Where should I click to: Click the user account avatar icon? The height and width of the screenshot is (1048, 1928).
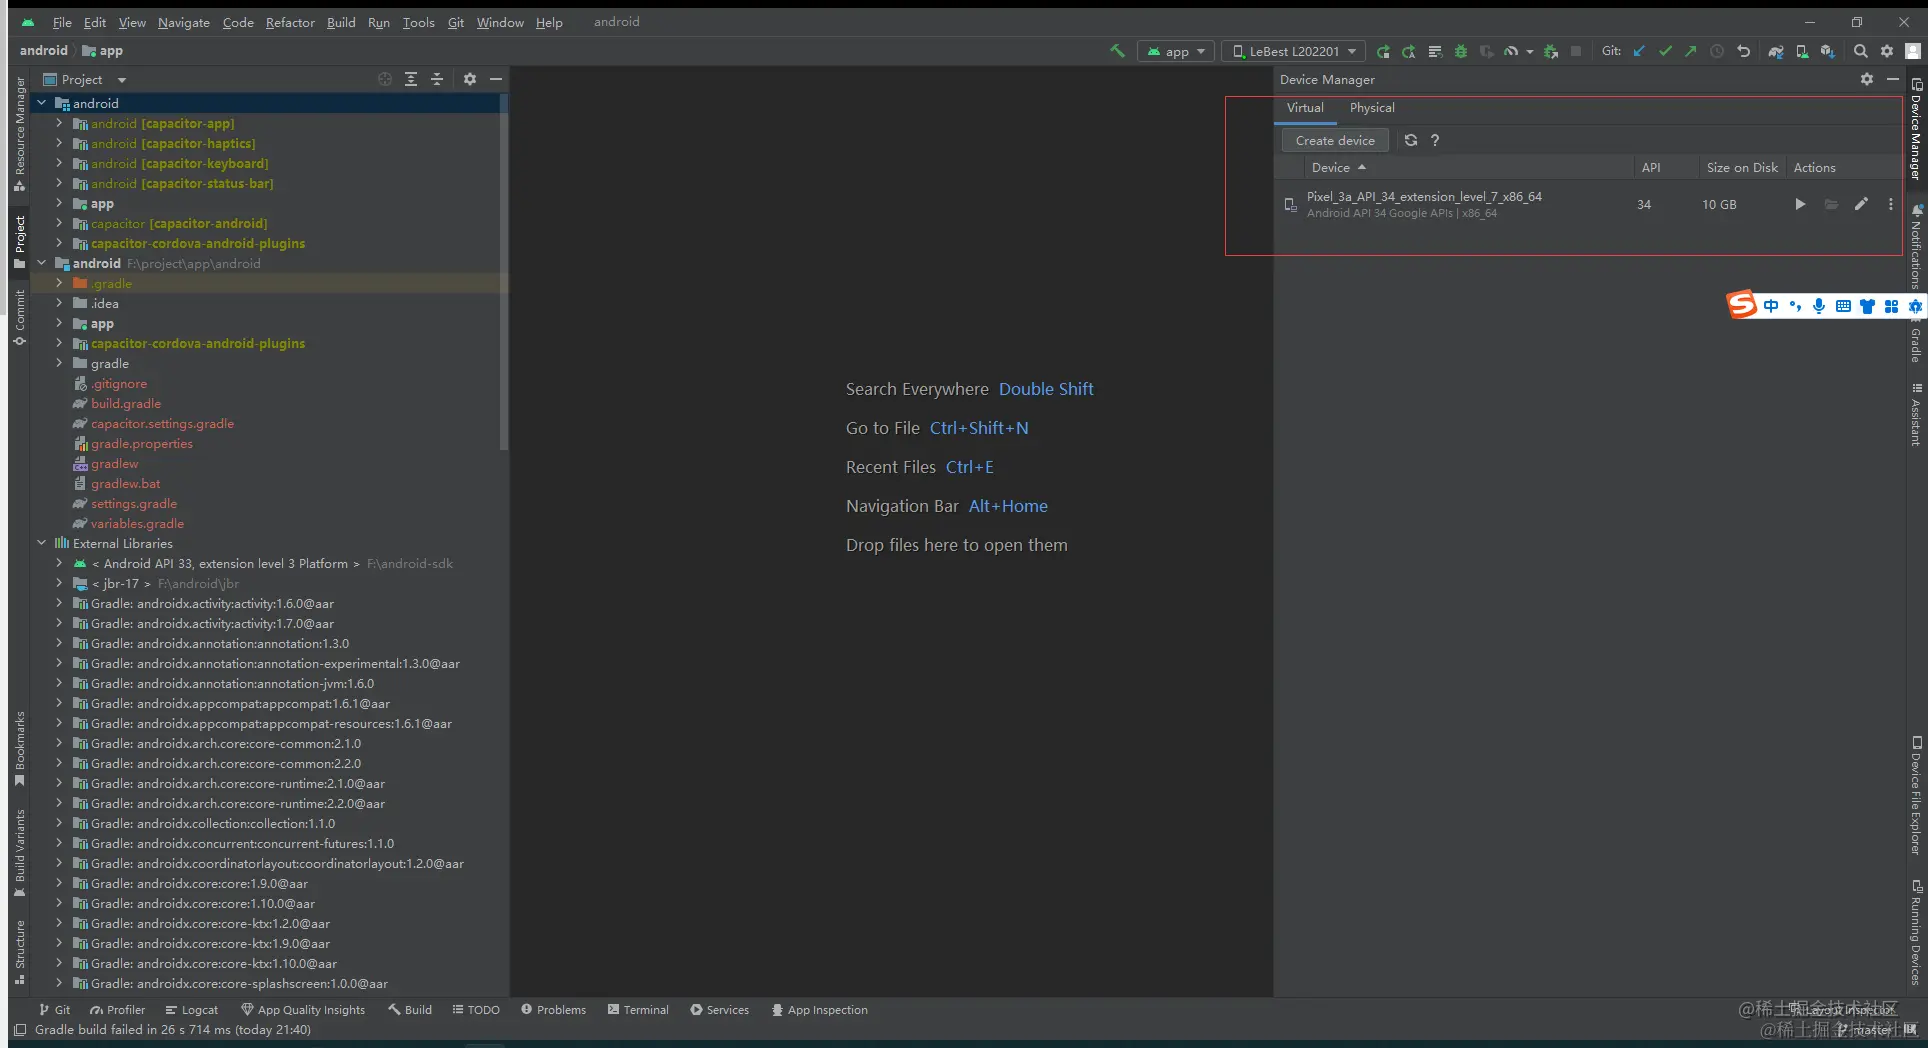coord(1913,51)
